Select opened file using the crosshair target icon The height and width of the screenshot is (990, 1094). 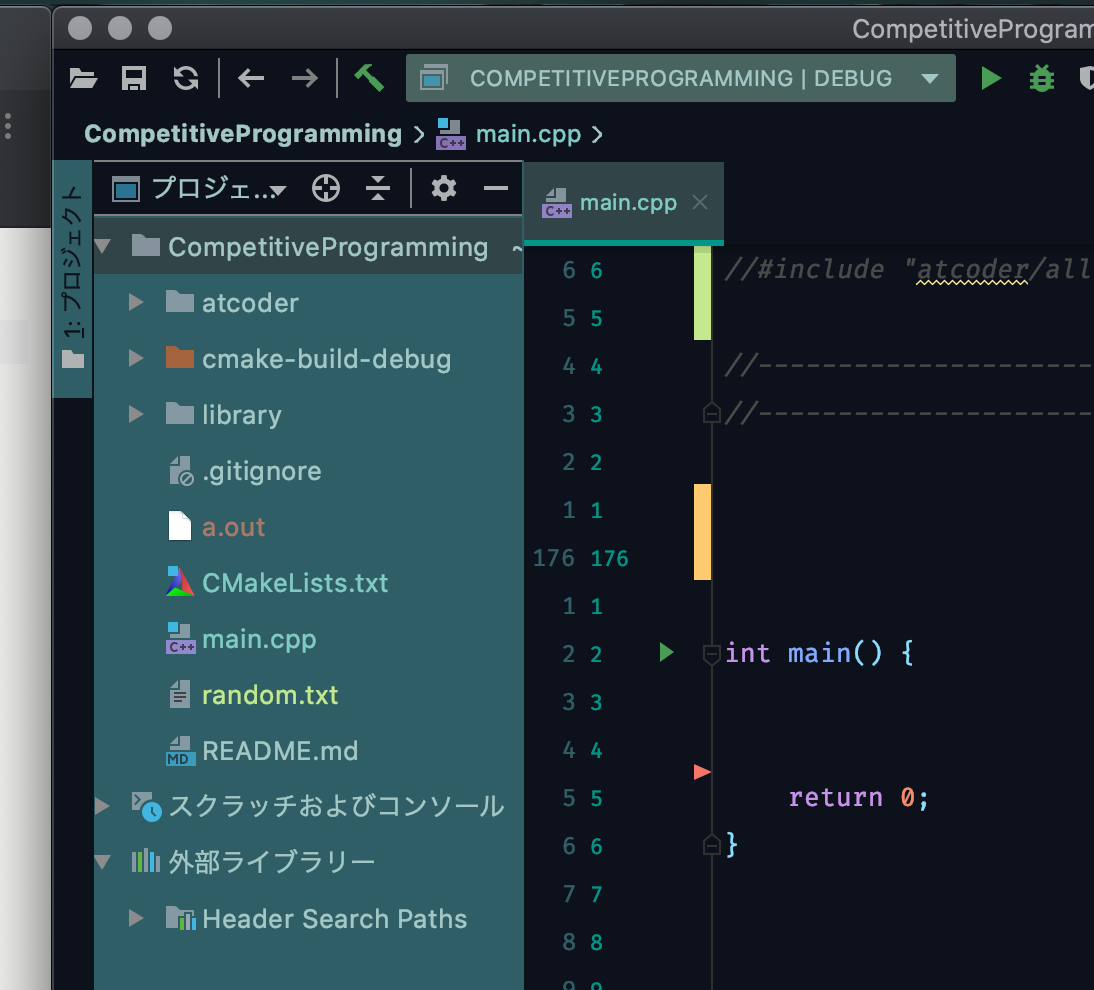(x=325, y=187)
